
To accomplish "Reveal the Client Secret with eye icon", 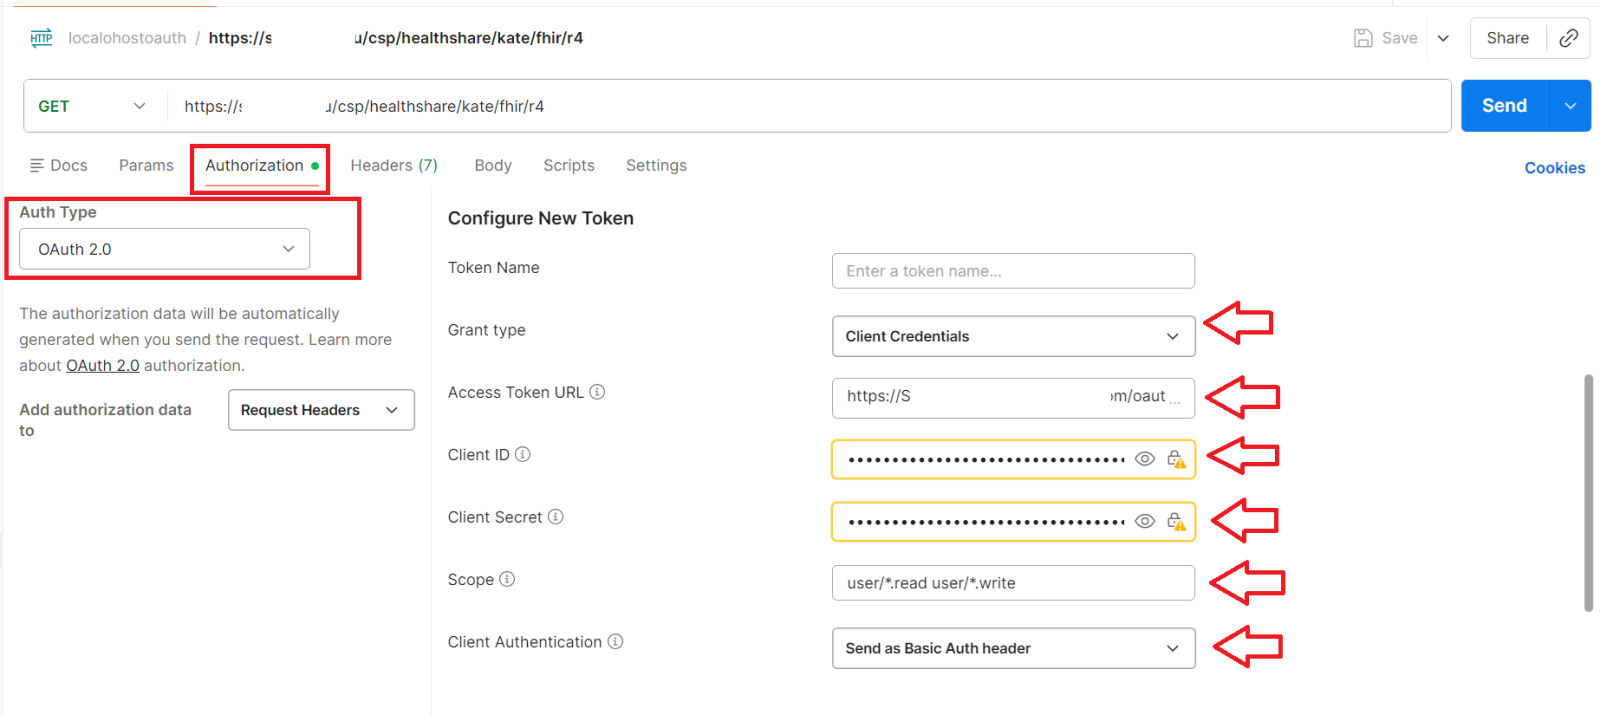I will 1145,521.
